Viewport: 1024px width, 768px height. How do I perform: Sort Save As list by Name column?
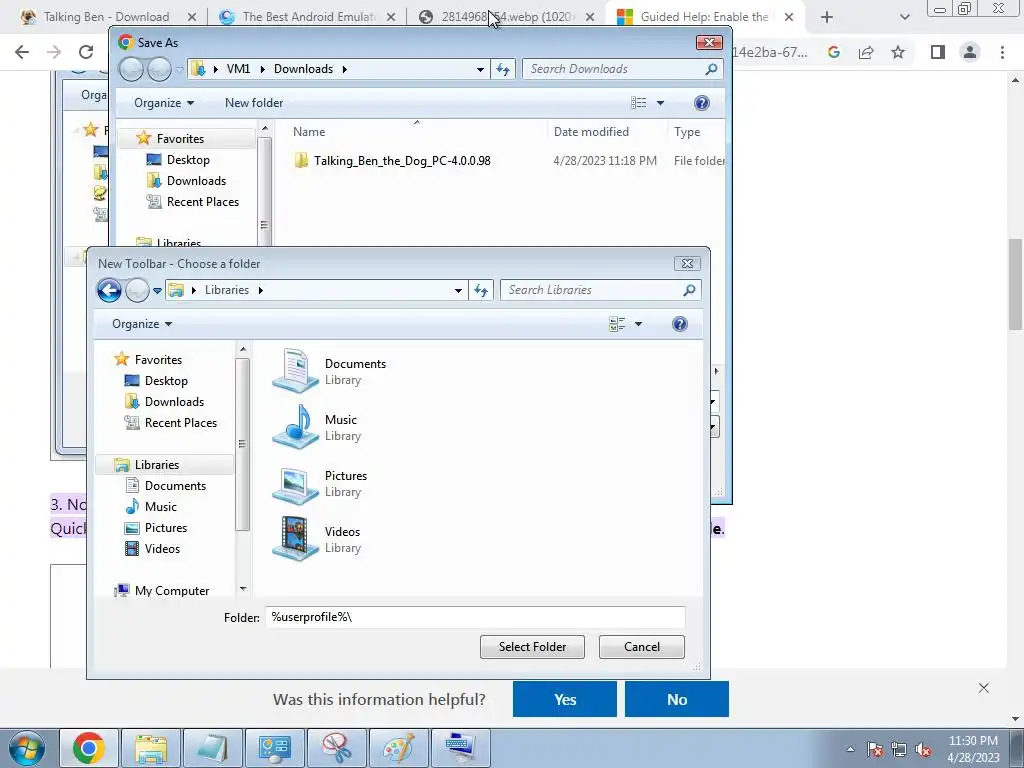click(x=309, y=132)
